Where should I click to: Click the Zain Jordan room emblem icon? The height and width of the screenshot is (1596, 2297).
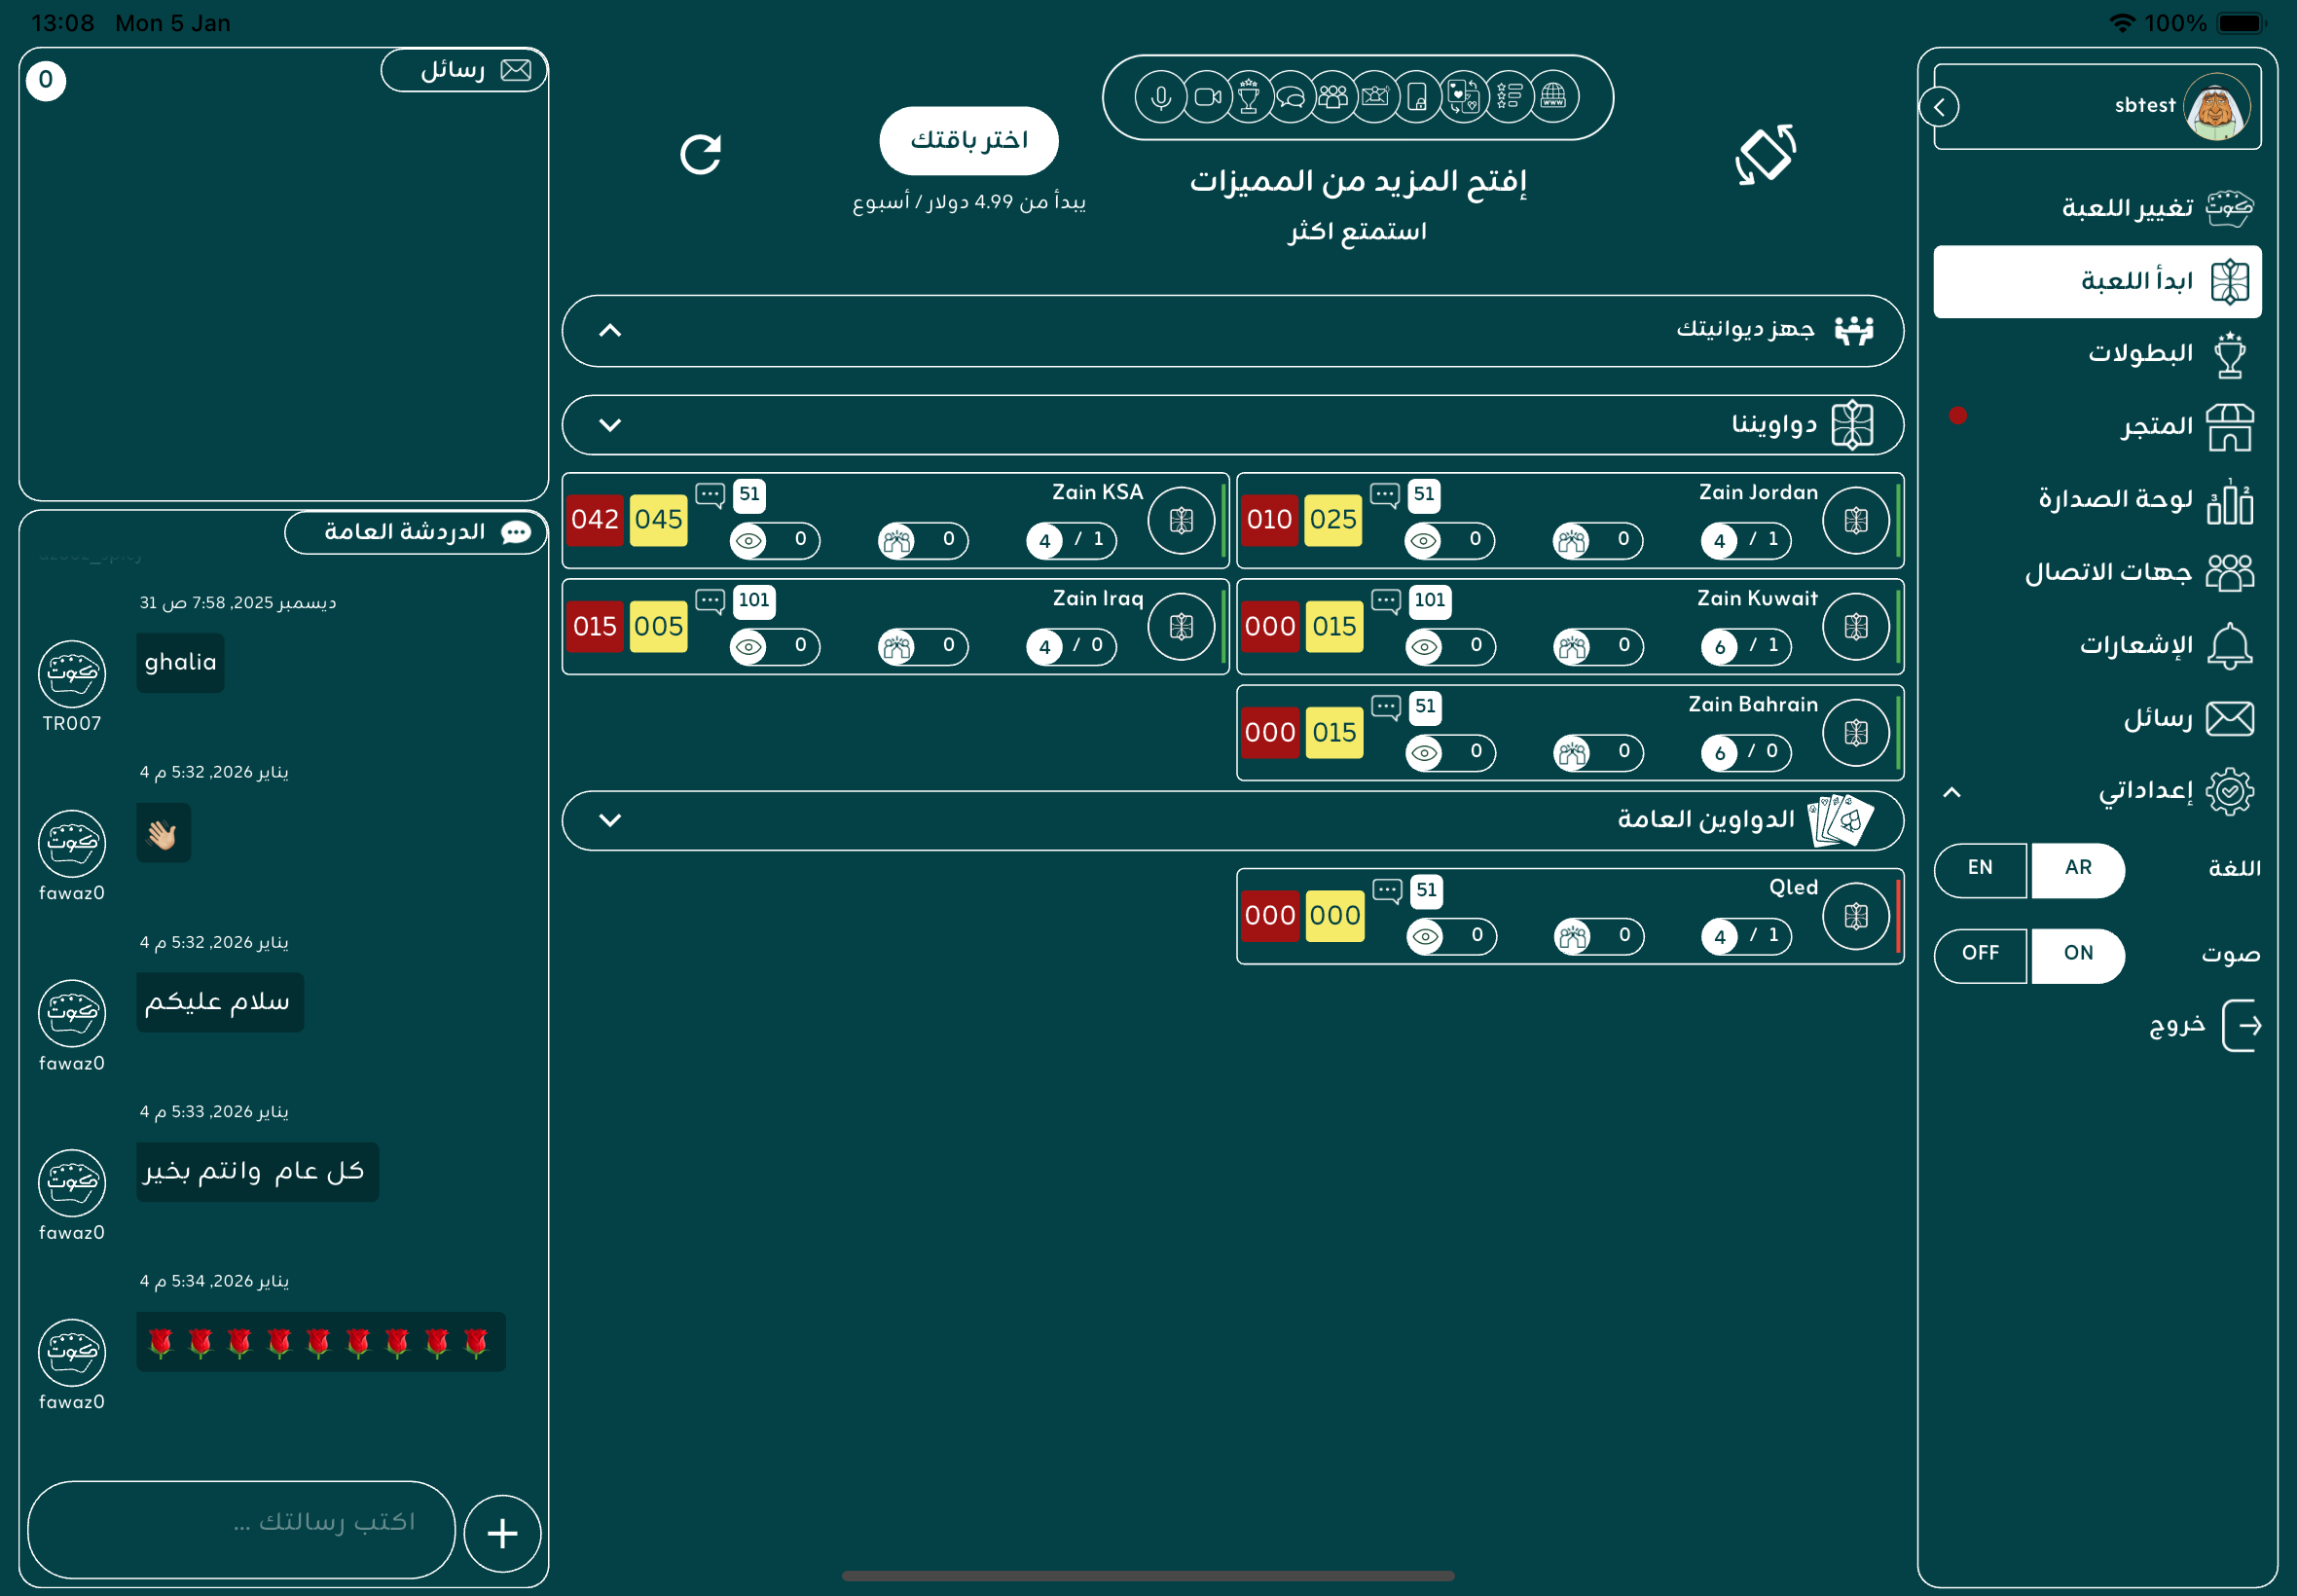point(1855,520)
